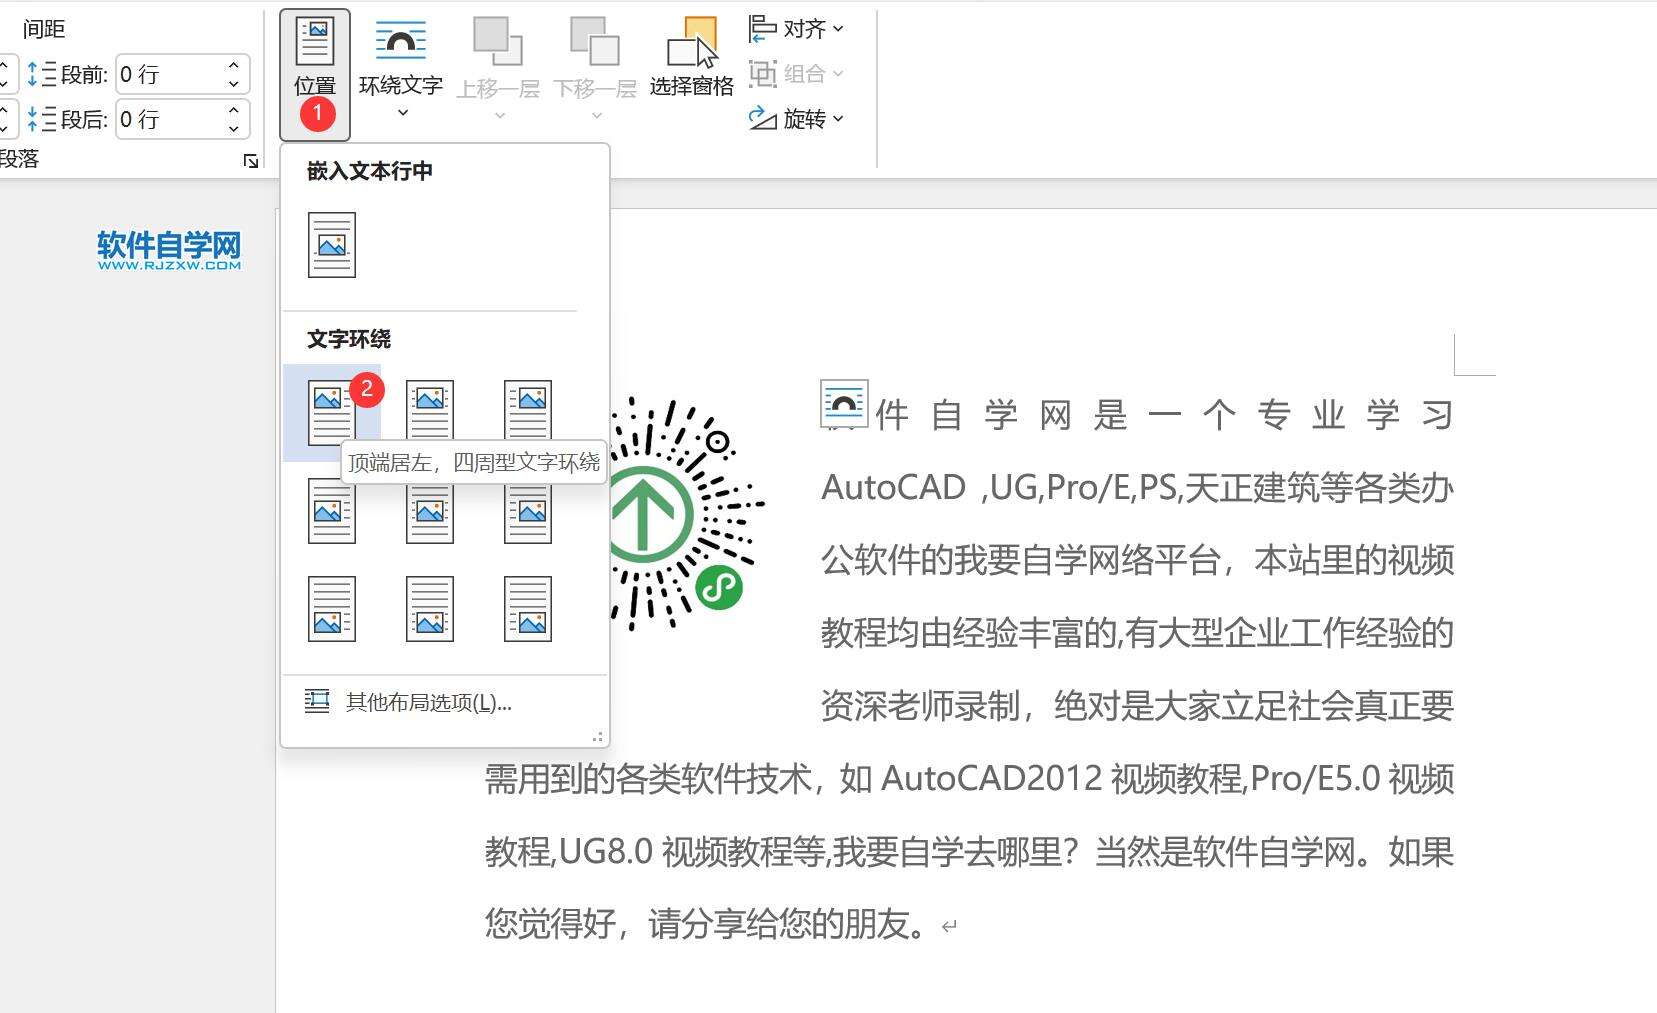Click the 文字环绕 section heading
This screenshot has height=1013, width=1657.
[349, 339]
